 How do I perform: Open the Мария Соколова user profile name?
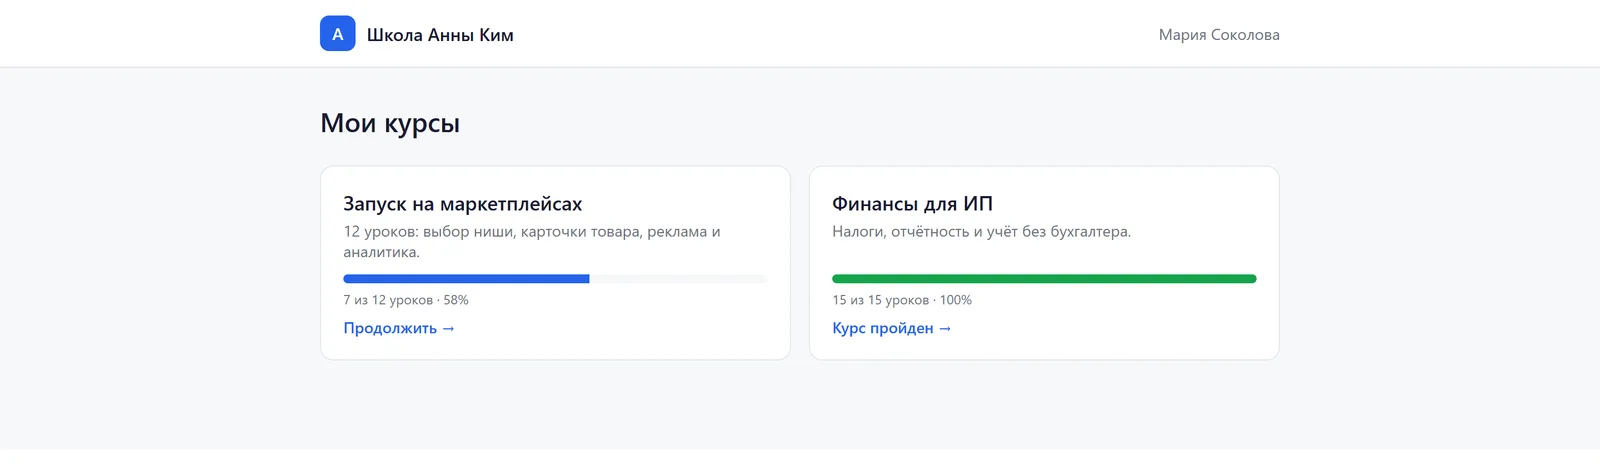tap(1219, 35)
